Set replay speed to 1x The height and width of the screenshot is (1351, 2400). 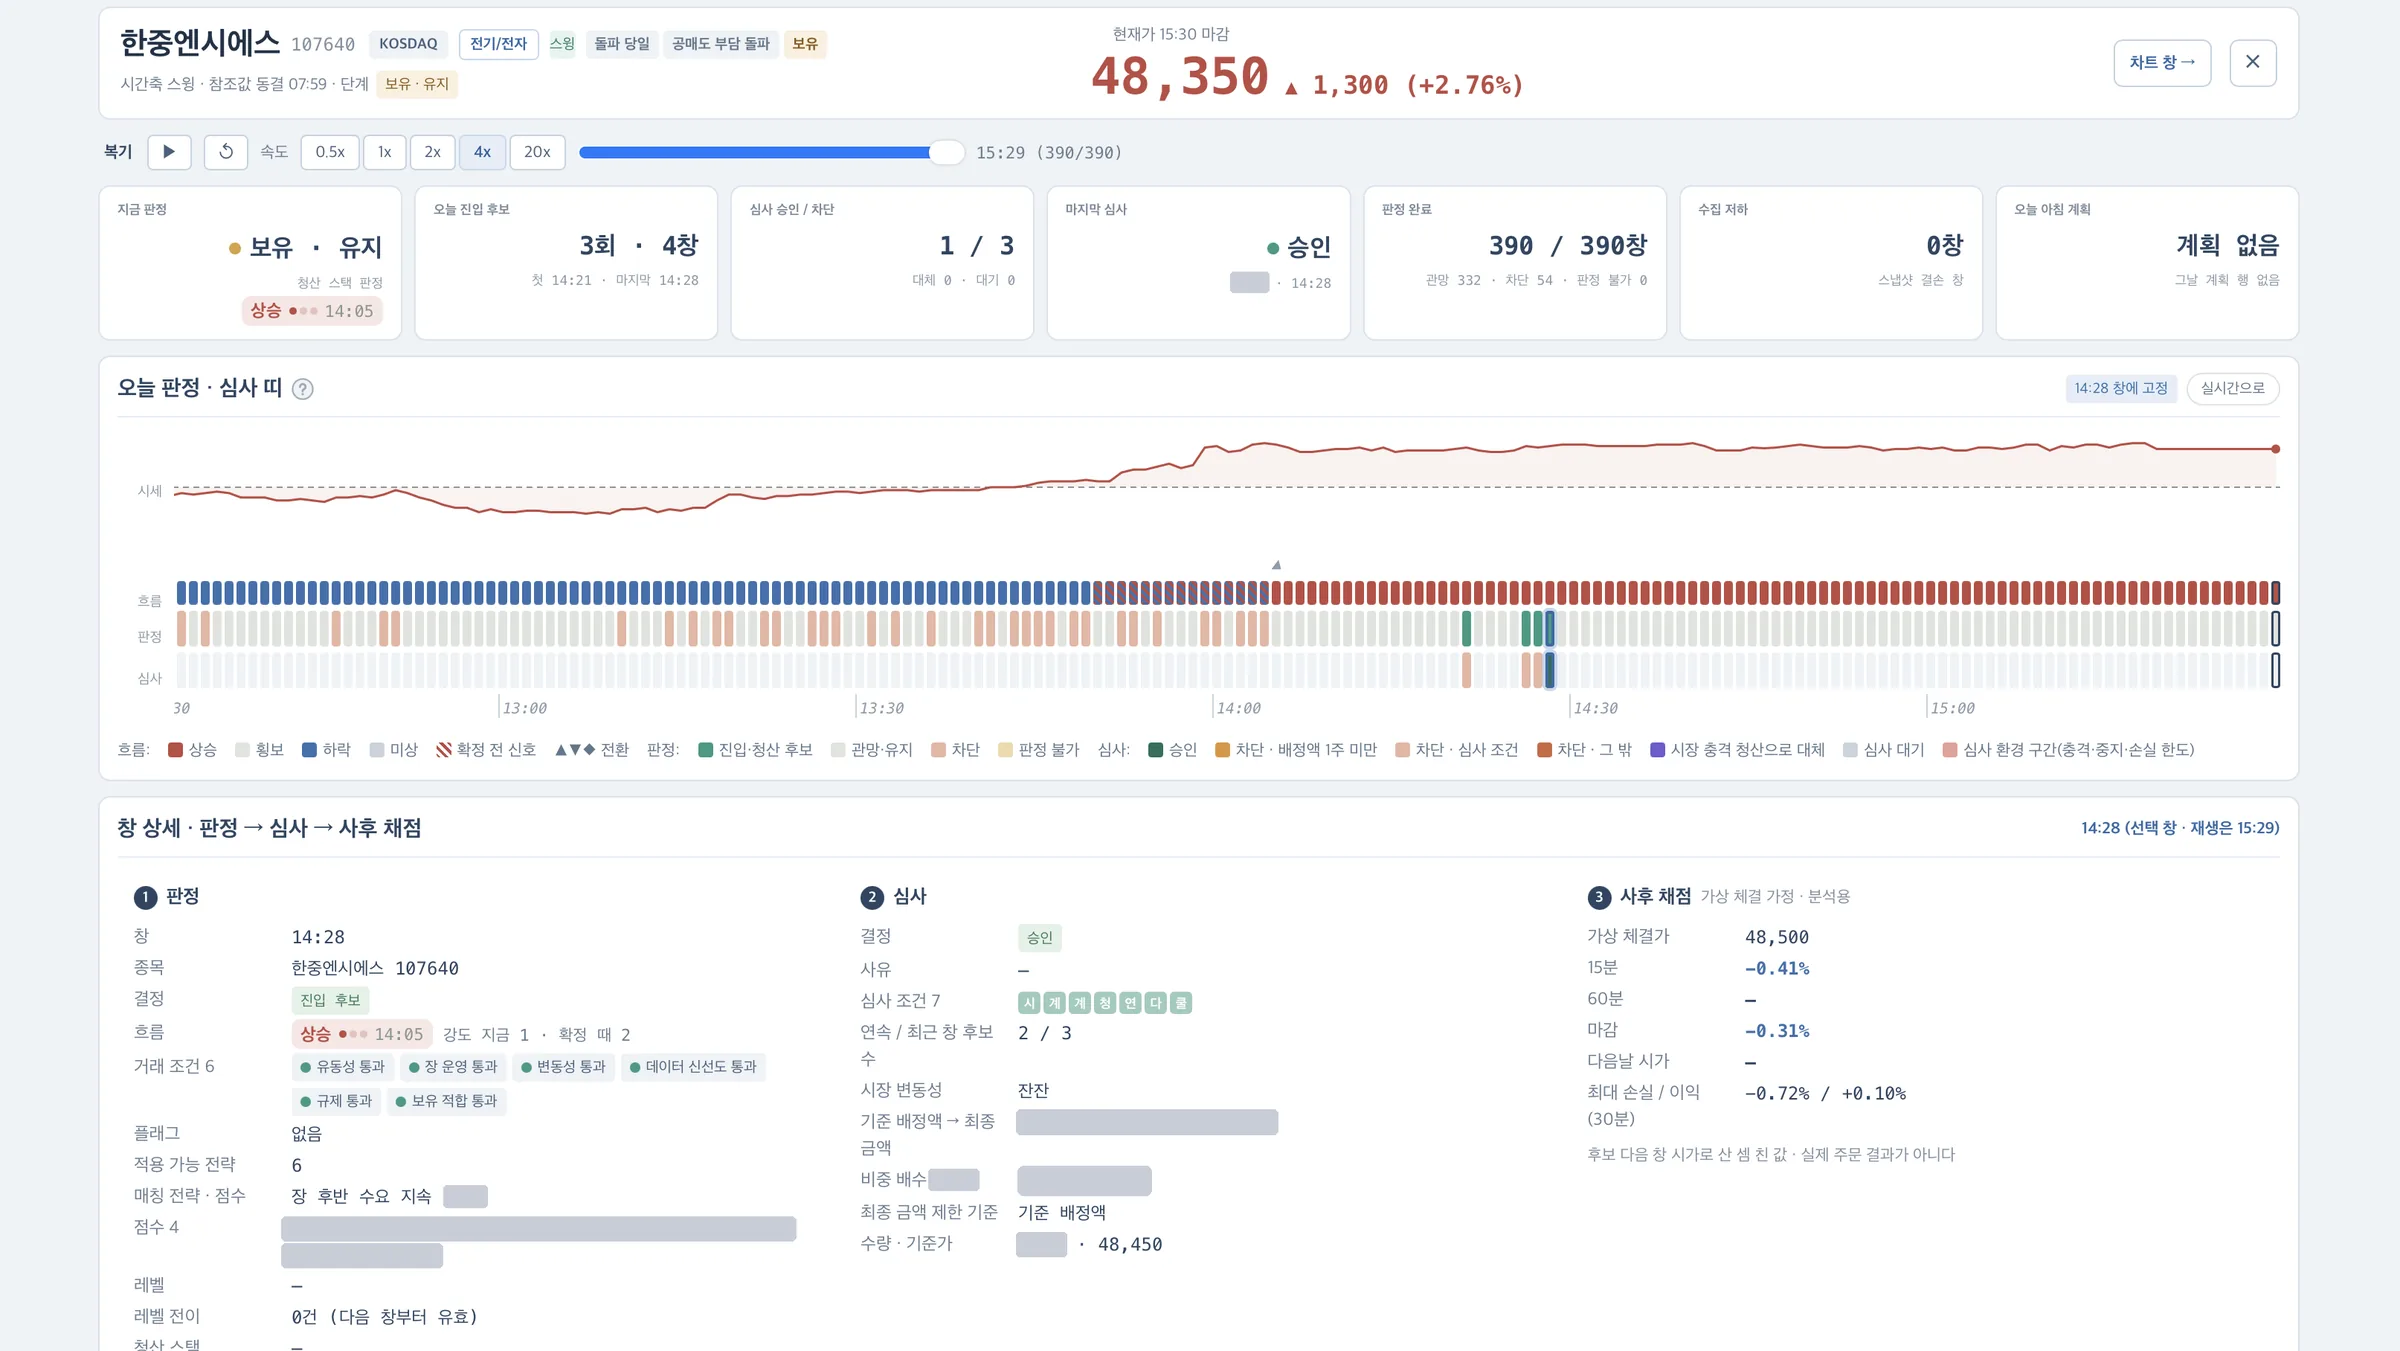[x=385, y=152]
